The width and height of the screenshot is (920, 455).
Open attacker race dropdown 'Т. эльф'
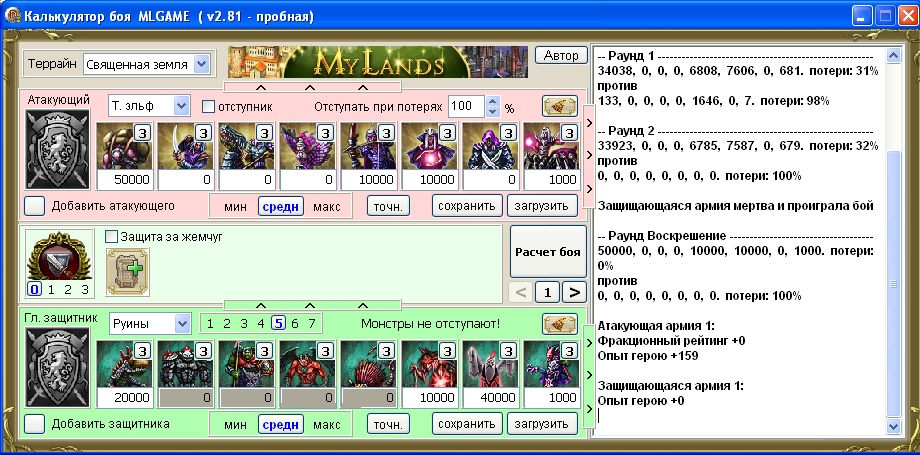coord(181,106)
